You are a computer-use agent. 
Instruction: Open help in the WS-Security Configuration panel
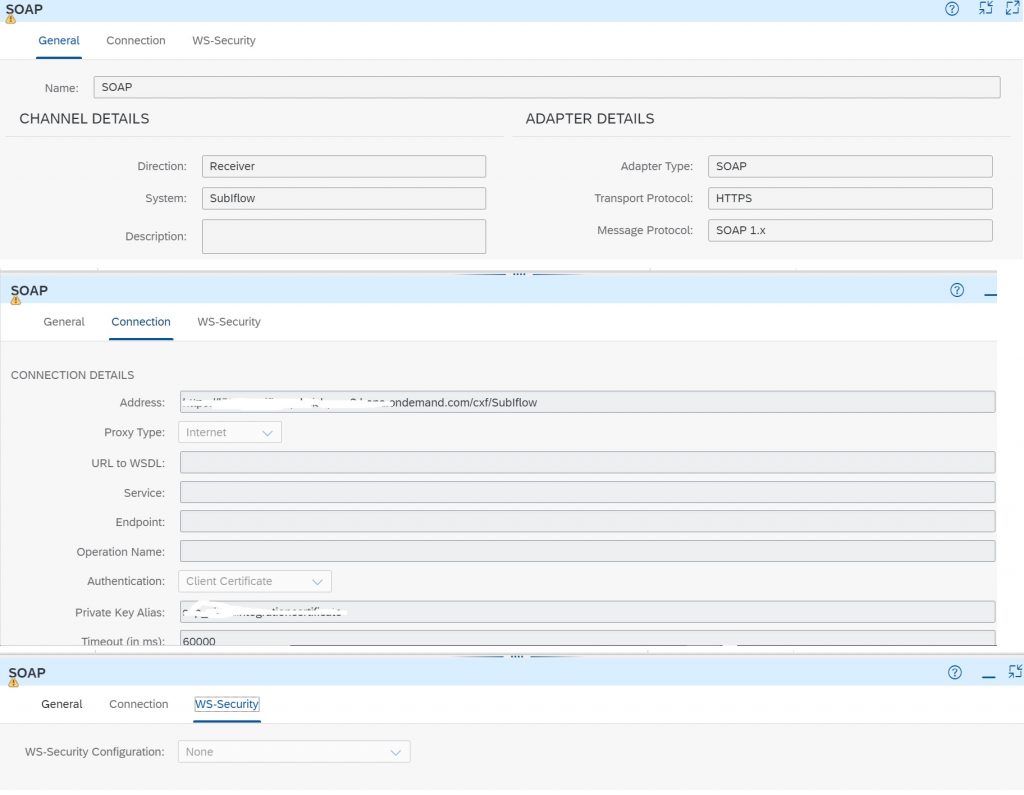[x=955, y=672]
